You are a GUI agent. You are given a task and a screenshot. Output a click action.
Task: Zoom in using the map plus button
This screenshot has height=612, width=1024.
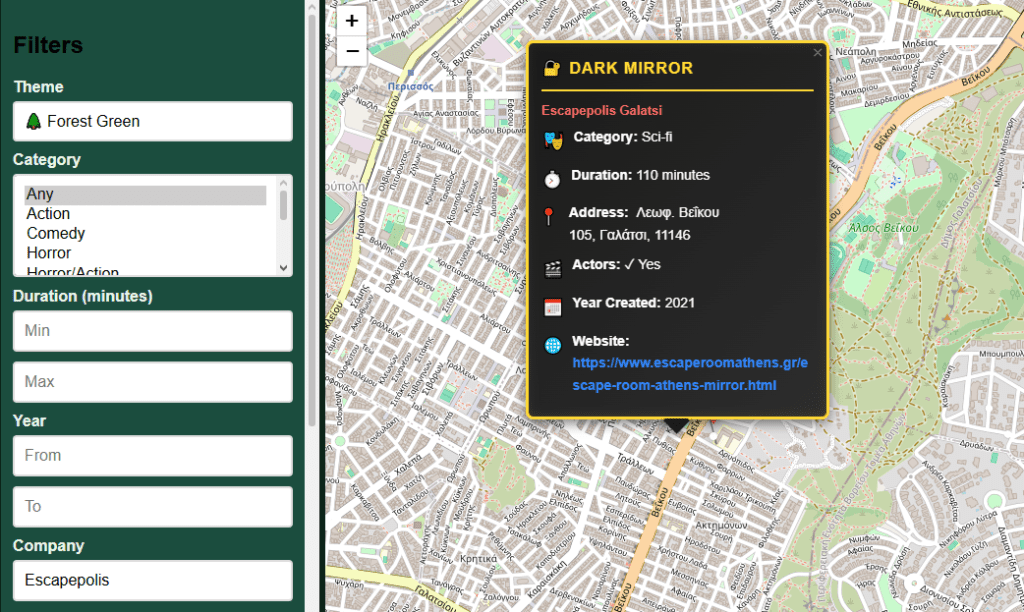(x=351, y=20)
